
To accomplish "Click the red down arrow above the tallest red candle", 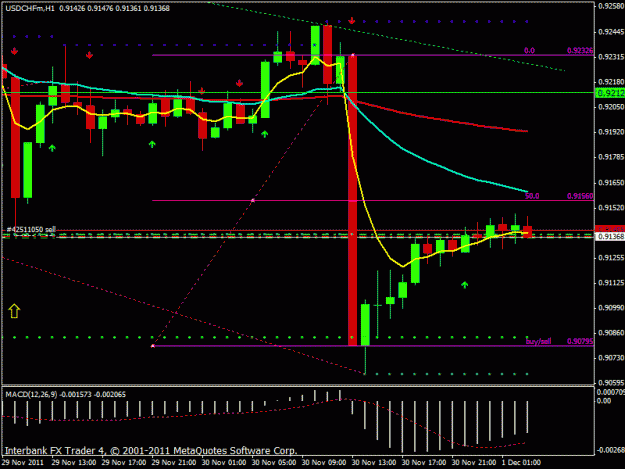I will tap(352, 20).
